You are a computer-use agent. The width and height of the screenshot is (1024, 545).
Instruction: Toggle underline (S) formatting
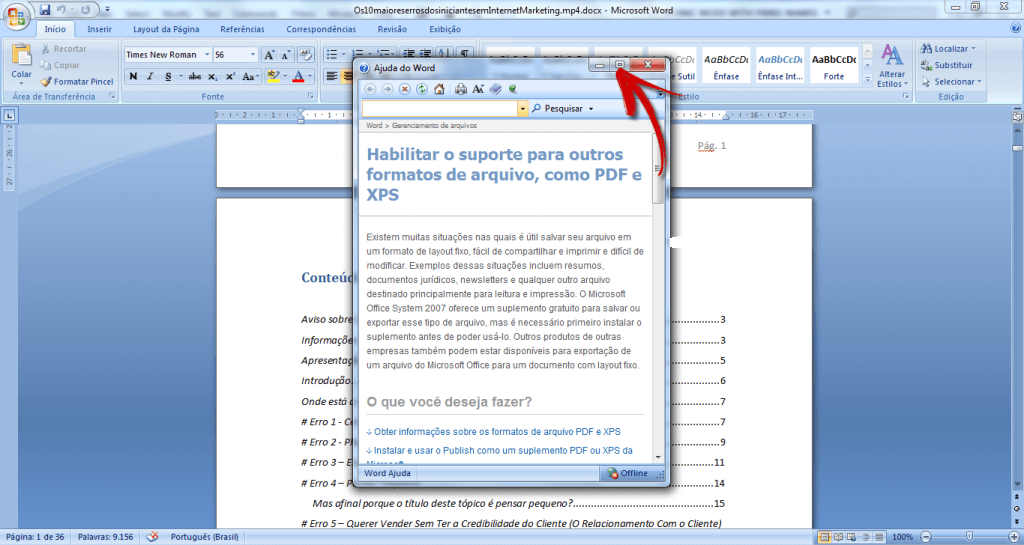coord(168,76)
